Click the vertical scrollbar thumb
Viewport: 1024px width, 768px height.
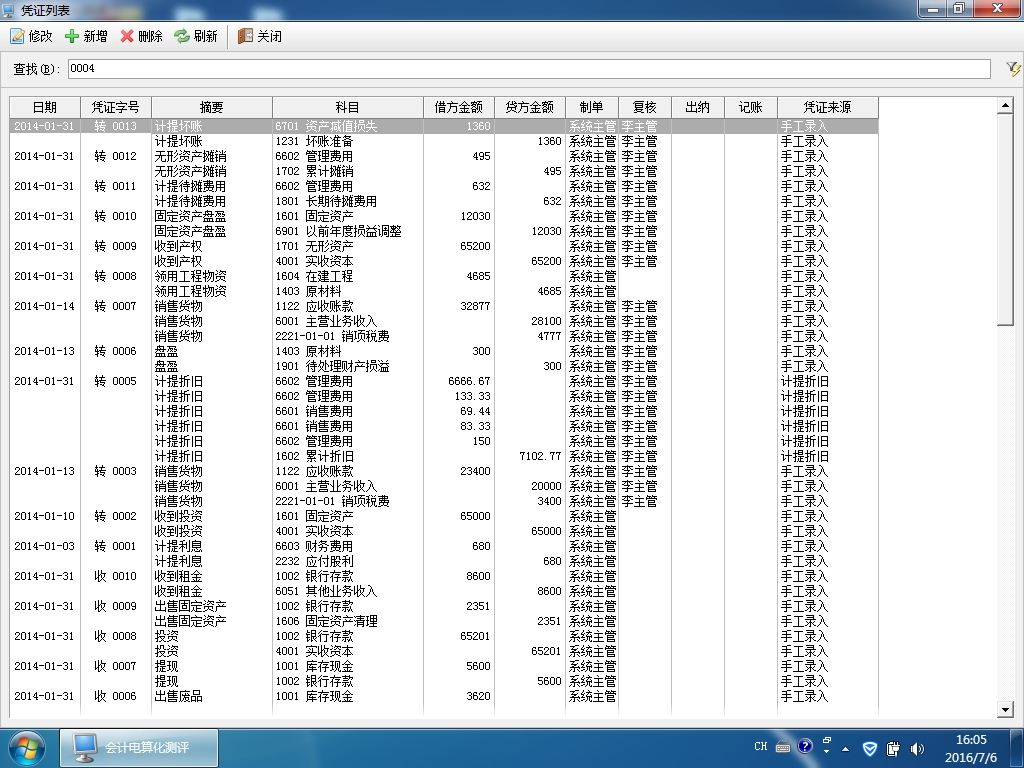click(1006, 219)
